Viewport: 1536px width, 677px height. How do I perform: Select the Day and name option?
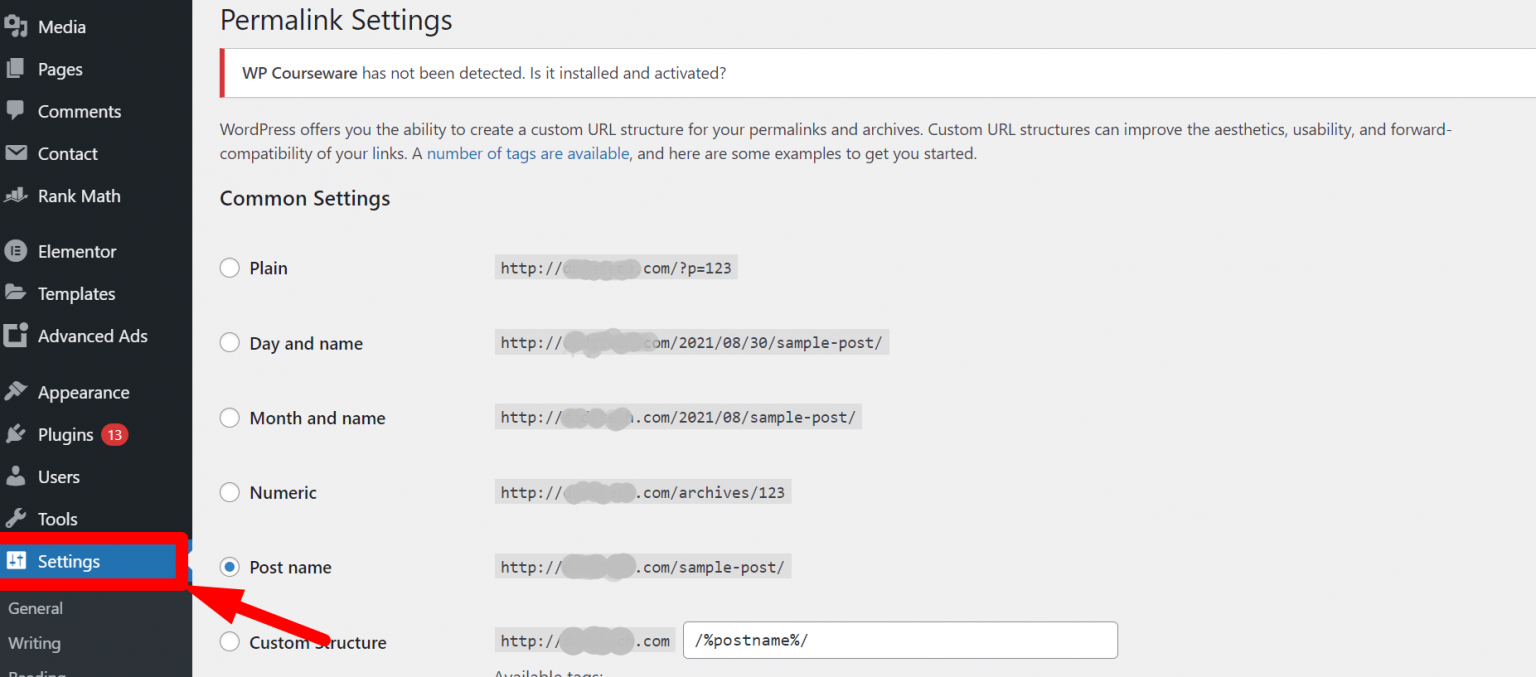pos(229,342)
